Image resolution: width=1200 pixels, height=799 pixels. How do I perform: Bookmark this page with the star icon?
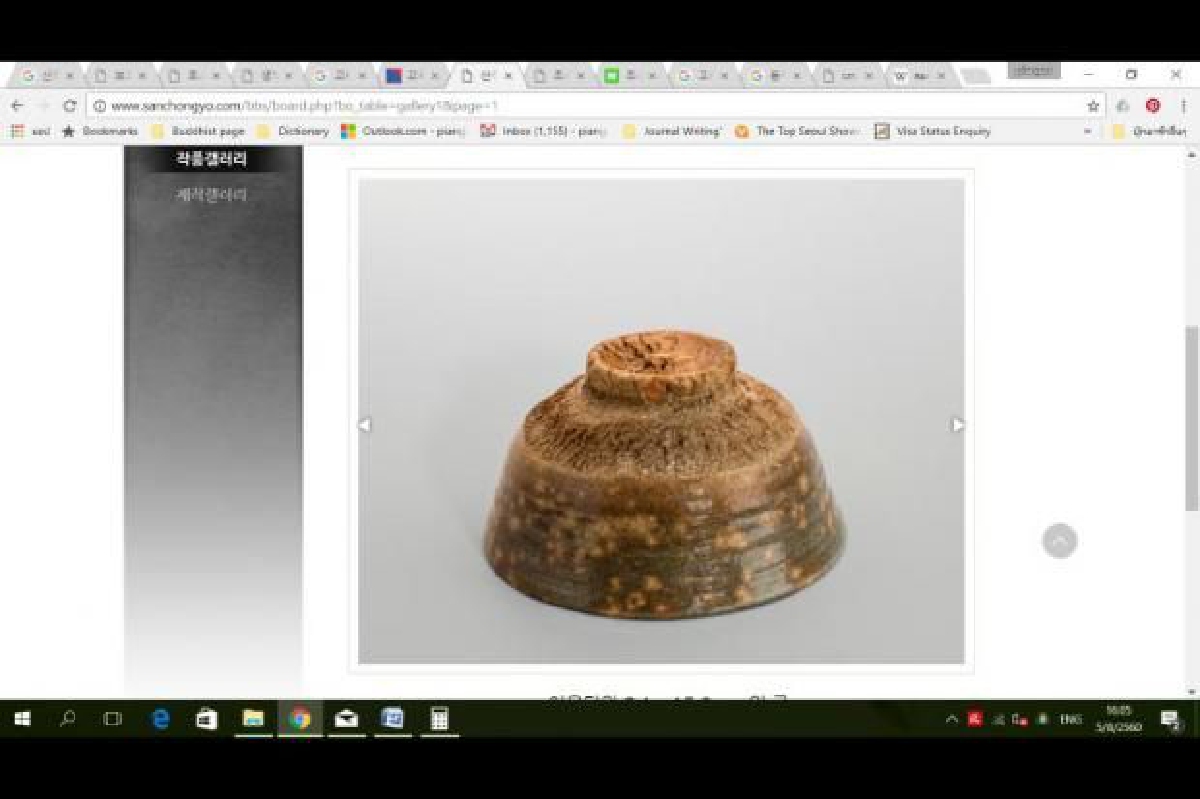[x=1093, y=106]
